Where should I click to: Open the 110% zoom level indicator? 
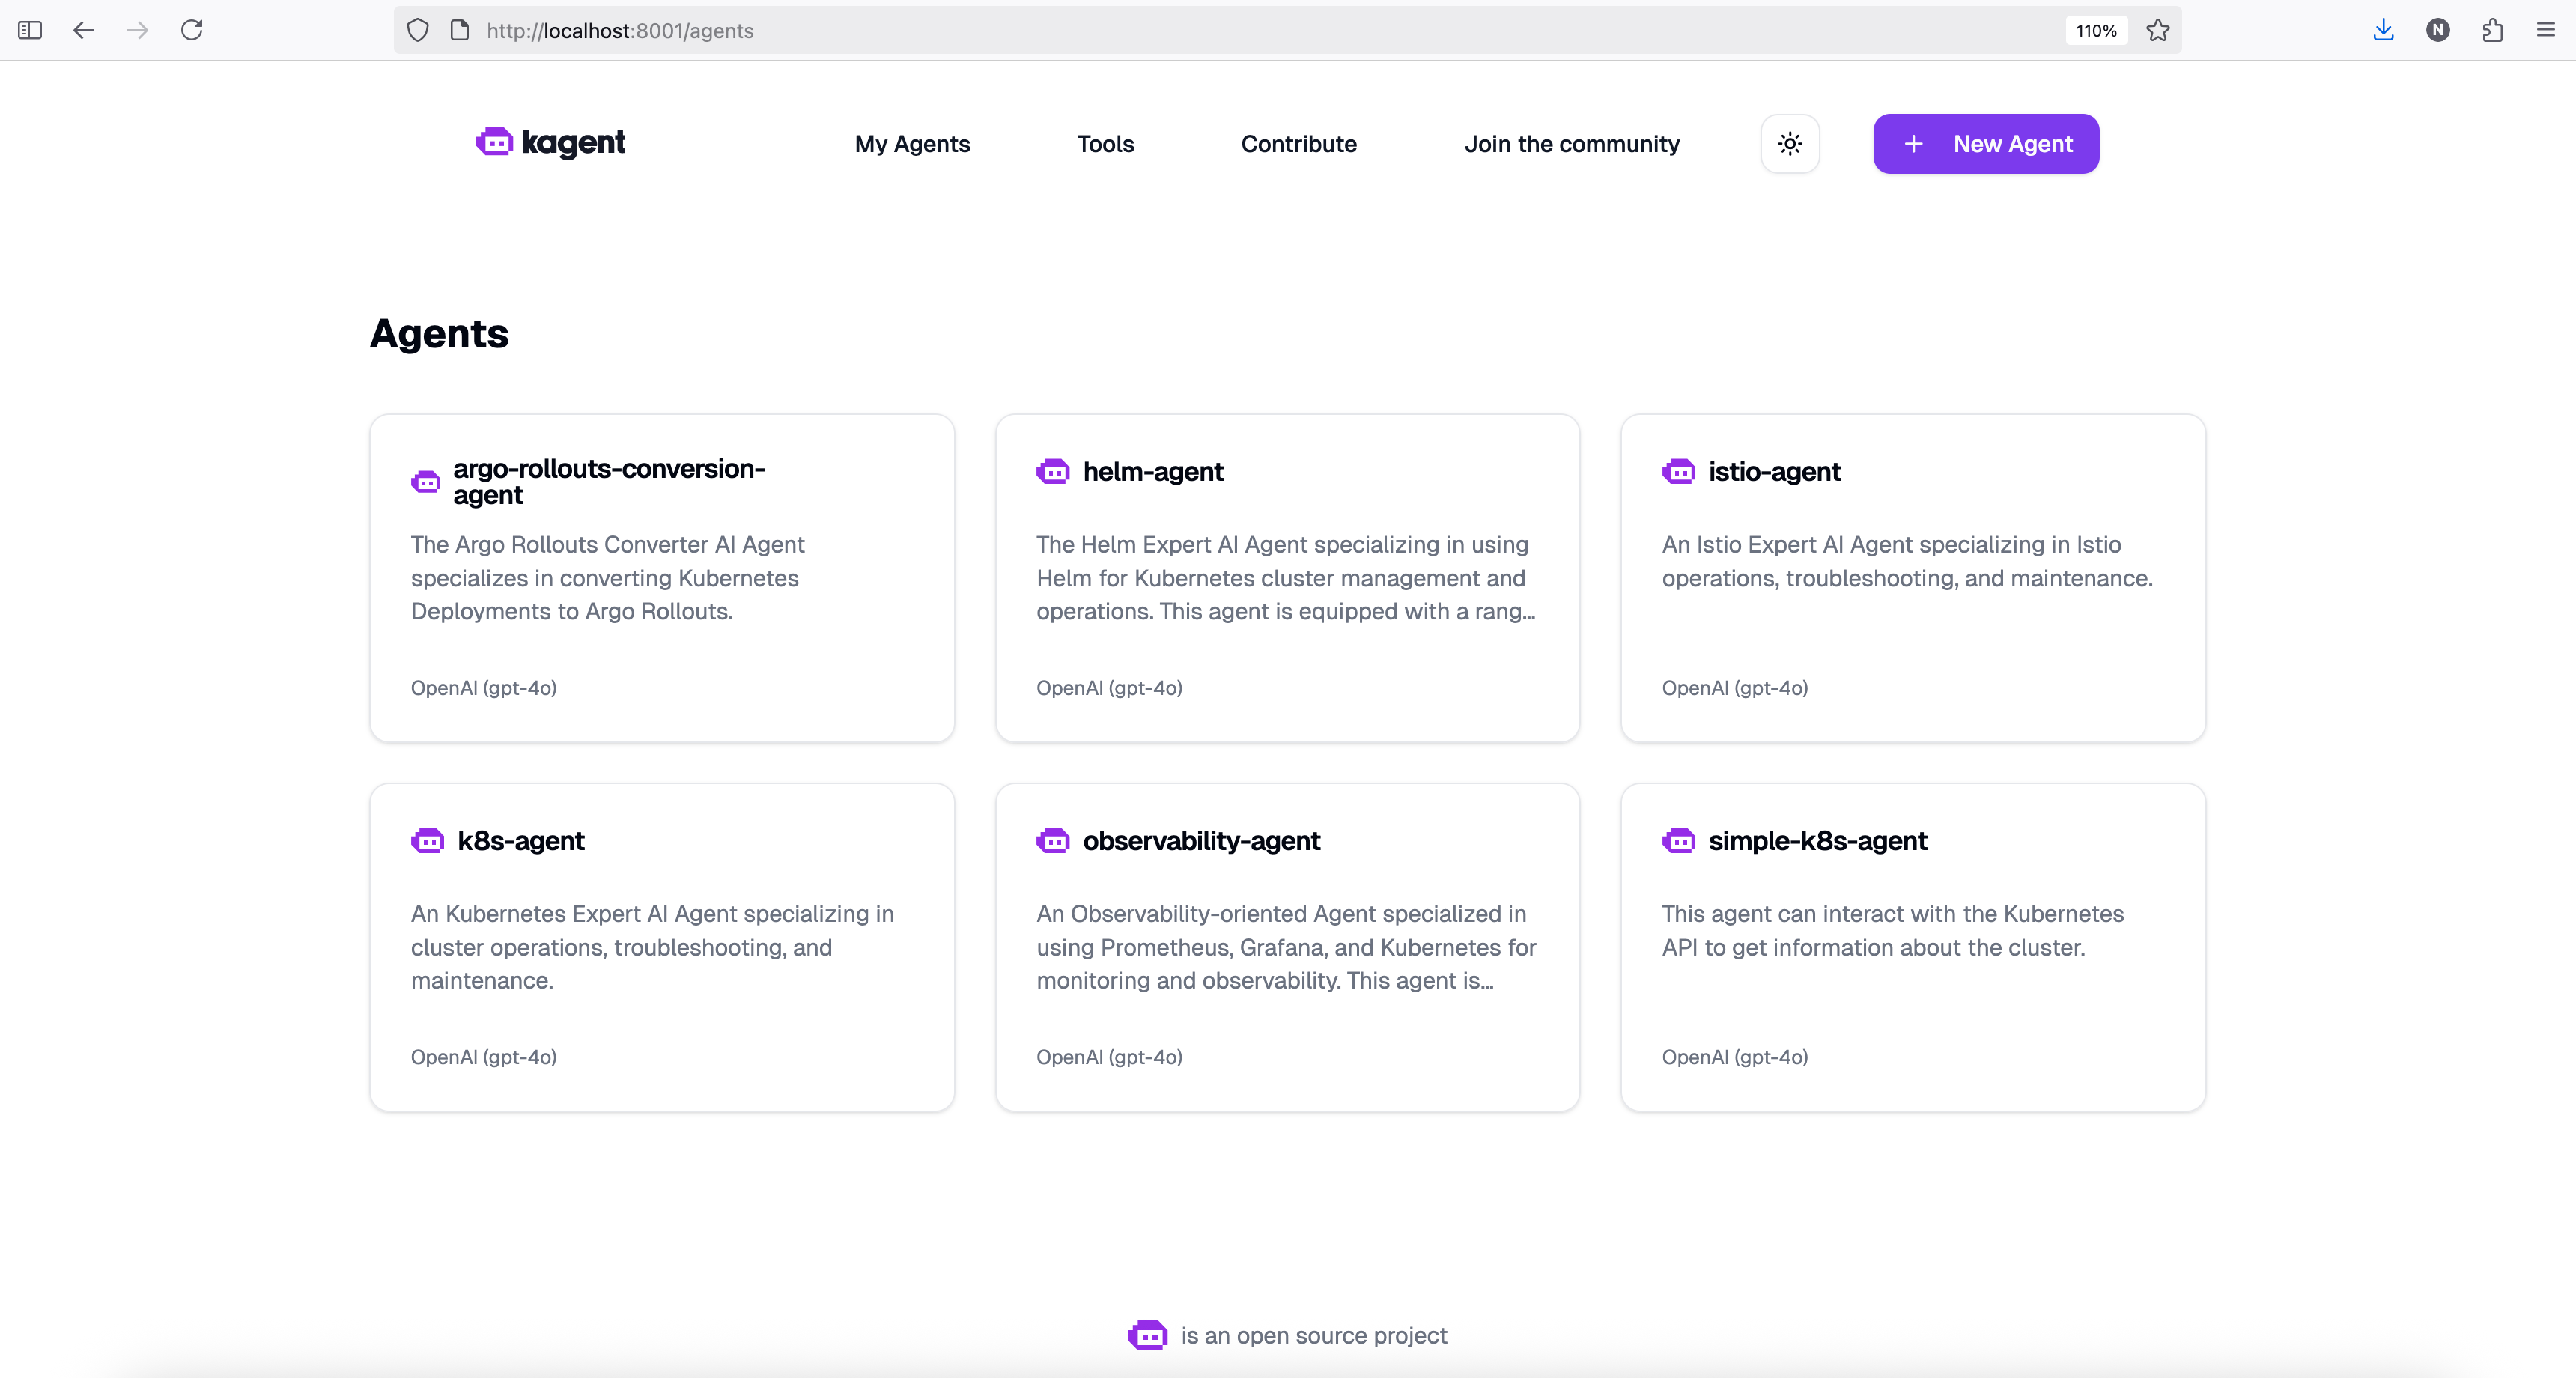pyautogui.click(x=2095, y=30)
